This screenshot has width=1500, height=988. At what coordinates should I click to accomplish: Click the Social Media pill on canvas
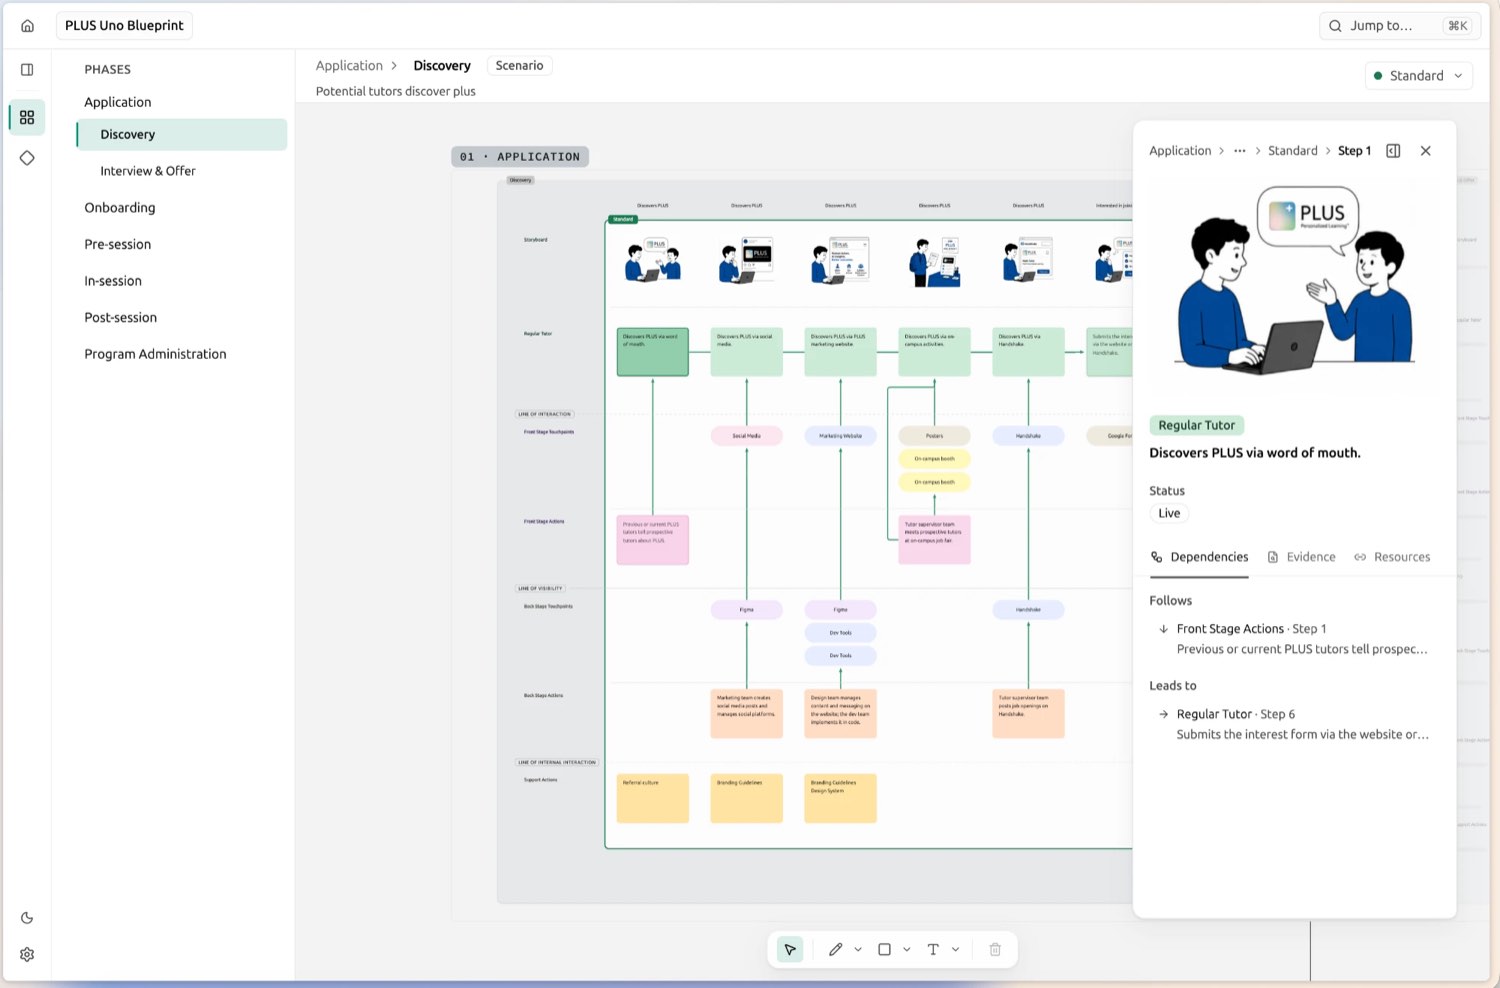click(746, 436)
